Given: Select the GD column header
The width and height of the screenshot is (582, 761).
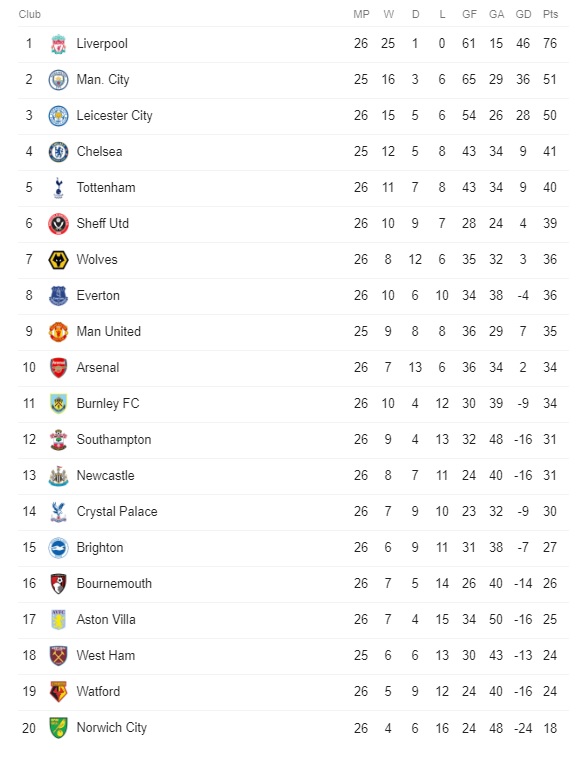Looking at the screenshot, I should (523, 14).
